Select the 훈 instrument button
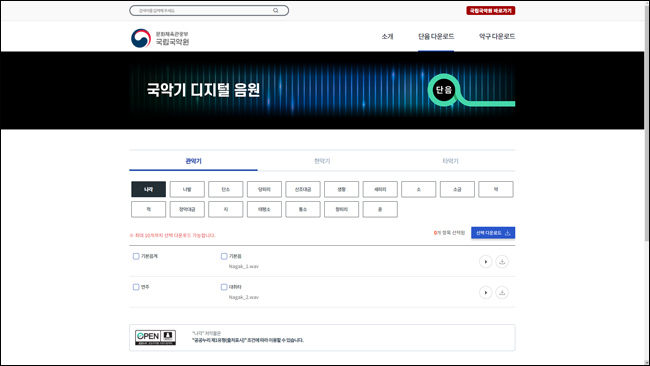 pos(380,209)
